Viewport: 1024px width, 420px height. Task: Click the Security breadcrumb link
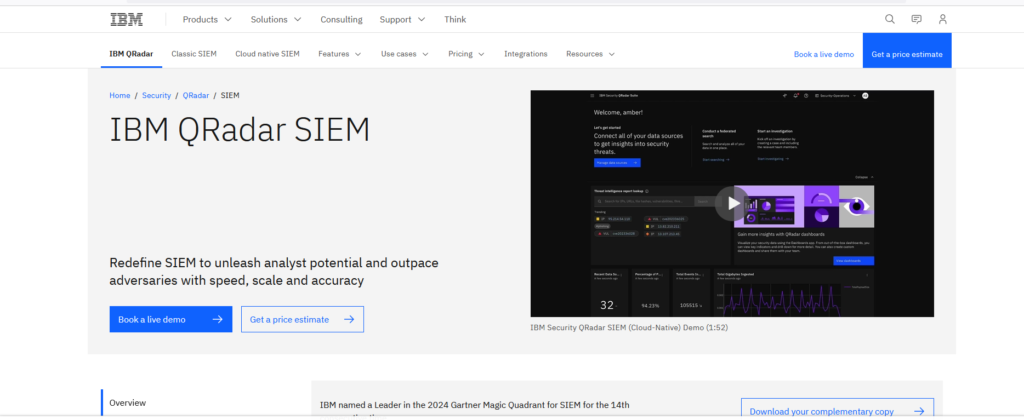pos(157,95)
